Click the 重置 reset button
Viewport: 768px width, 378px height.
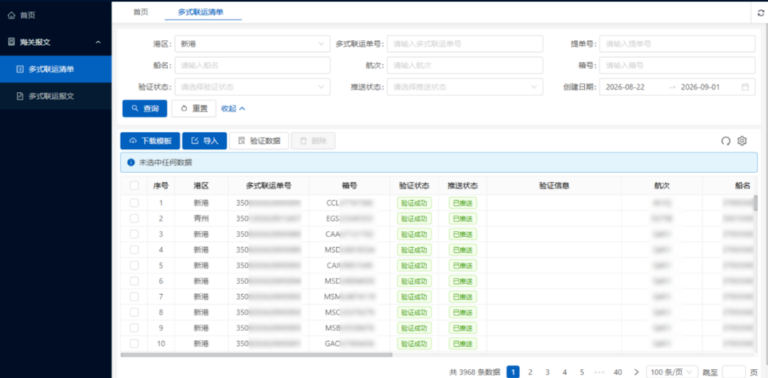point(194,109)
